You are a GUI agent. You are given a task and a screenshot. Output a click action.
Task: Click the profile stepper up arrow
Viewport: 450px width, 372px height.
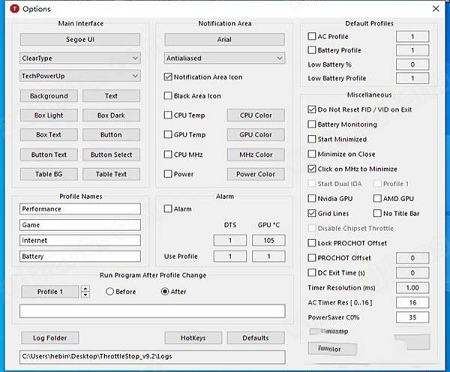coord(86,289)
